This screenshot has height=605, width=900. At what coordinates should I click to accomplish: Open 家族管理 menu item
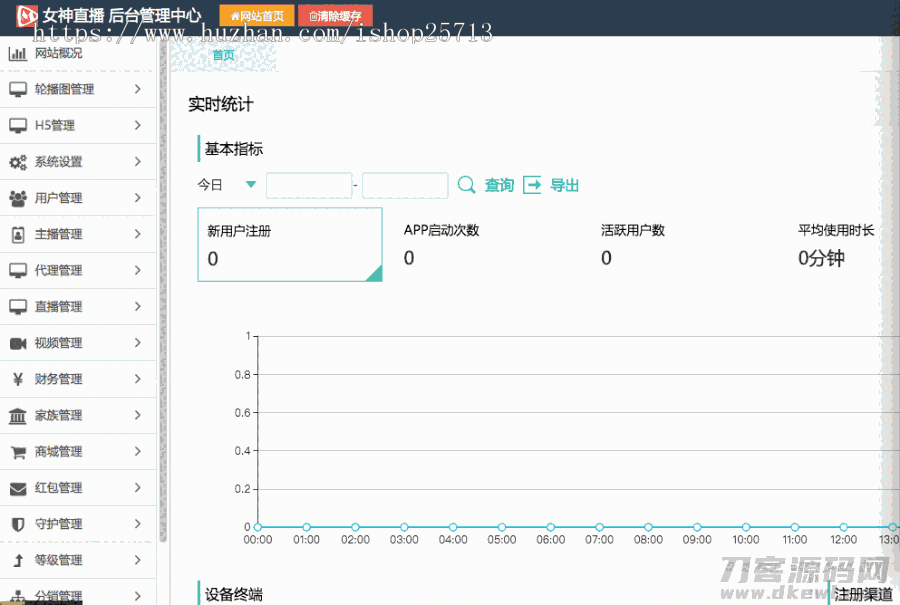(78, 415)
